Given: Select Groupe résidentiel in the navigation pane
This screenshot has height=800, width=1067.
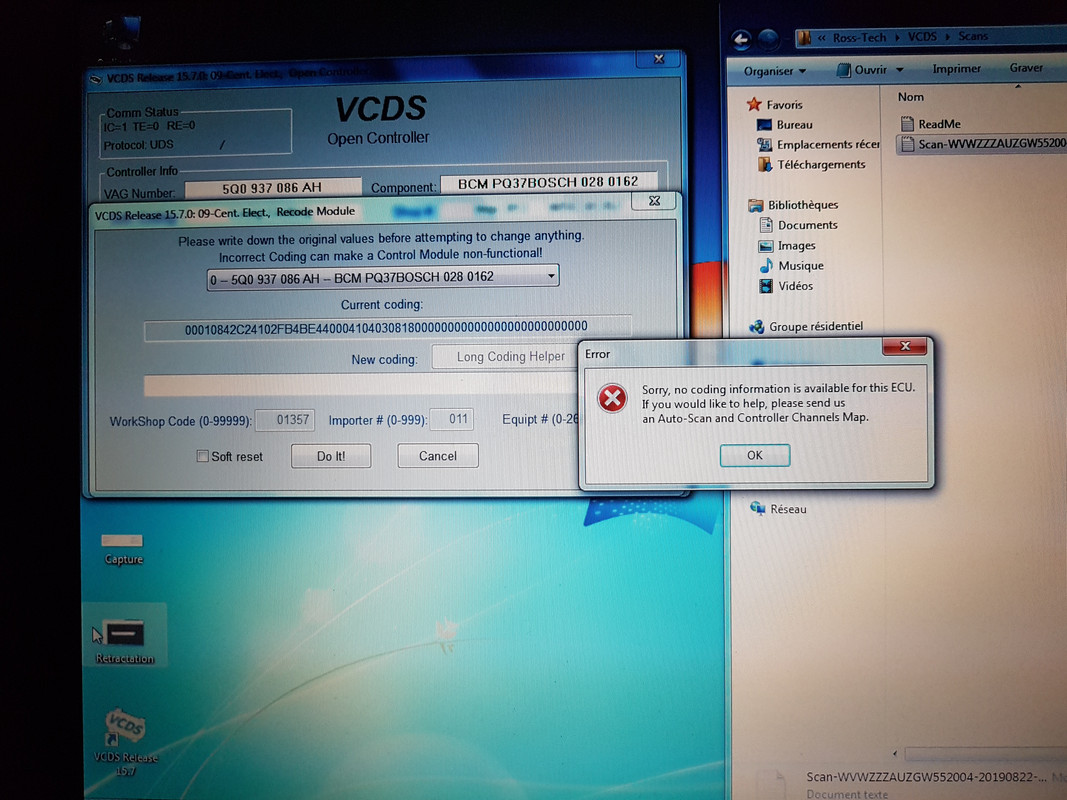Looking at the screenshot, I should click(806, 327).
